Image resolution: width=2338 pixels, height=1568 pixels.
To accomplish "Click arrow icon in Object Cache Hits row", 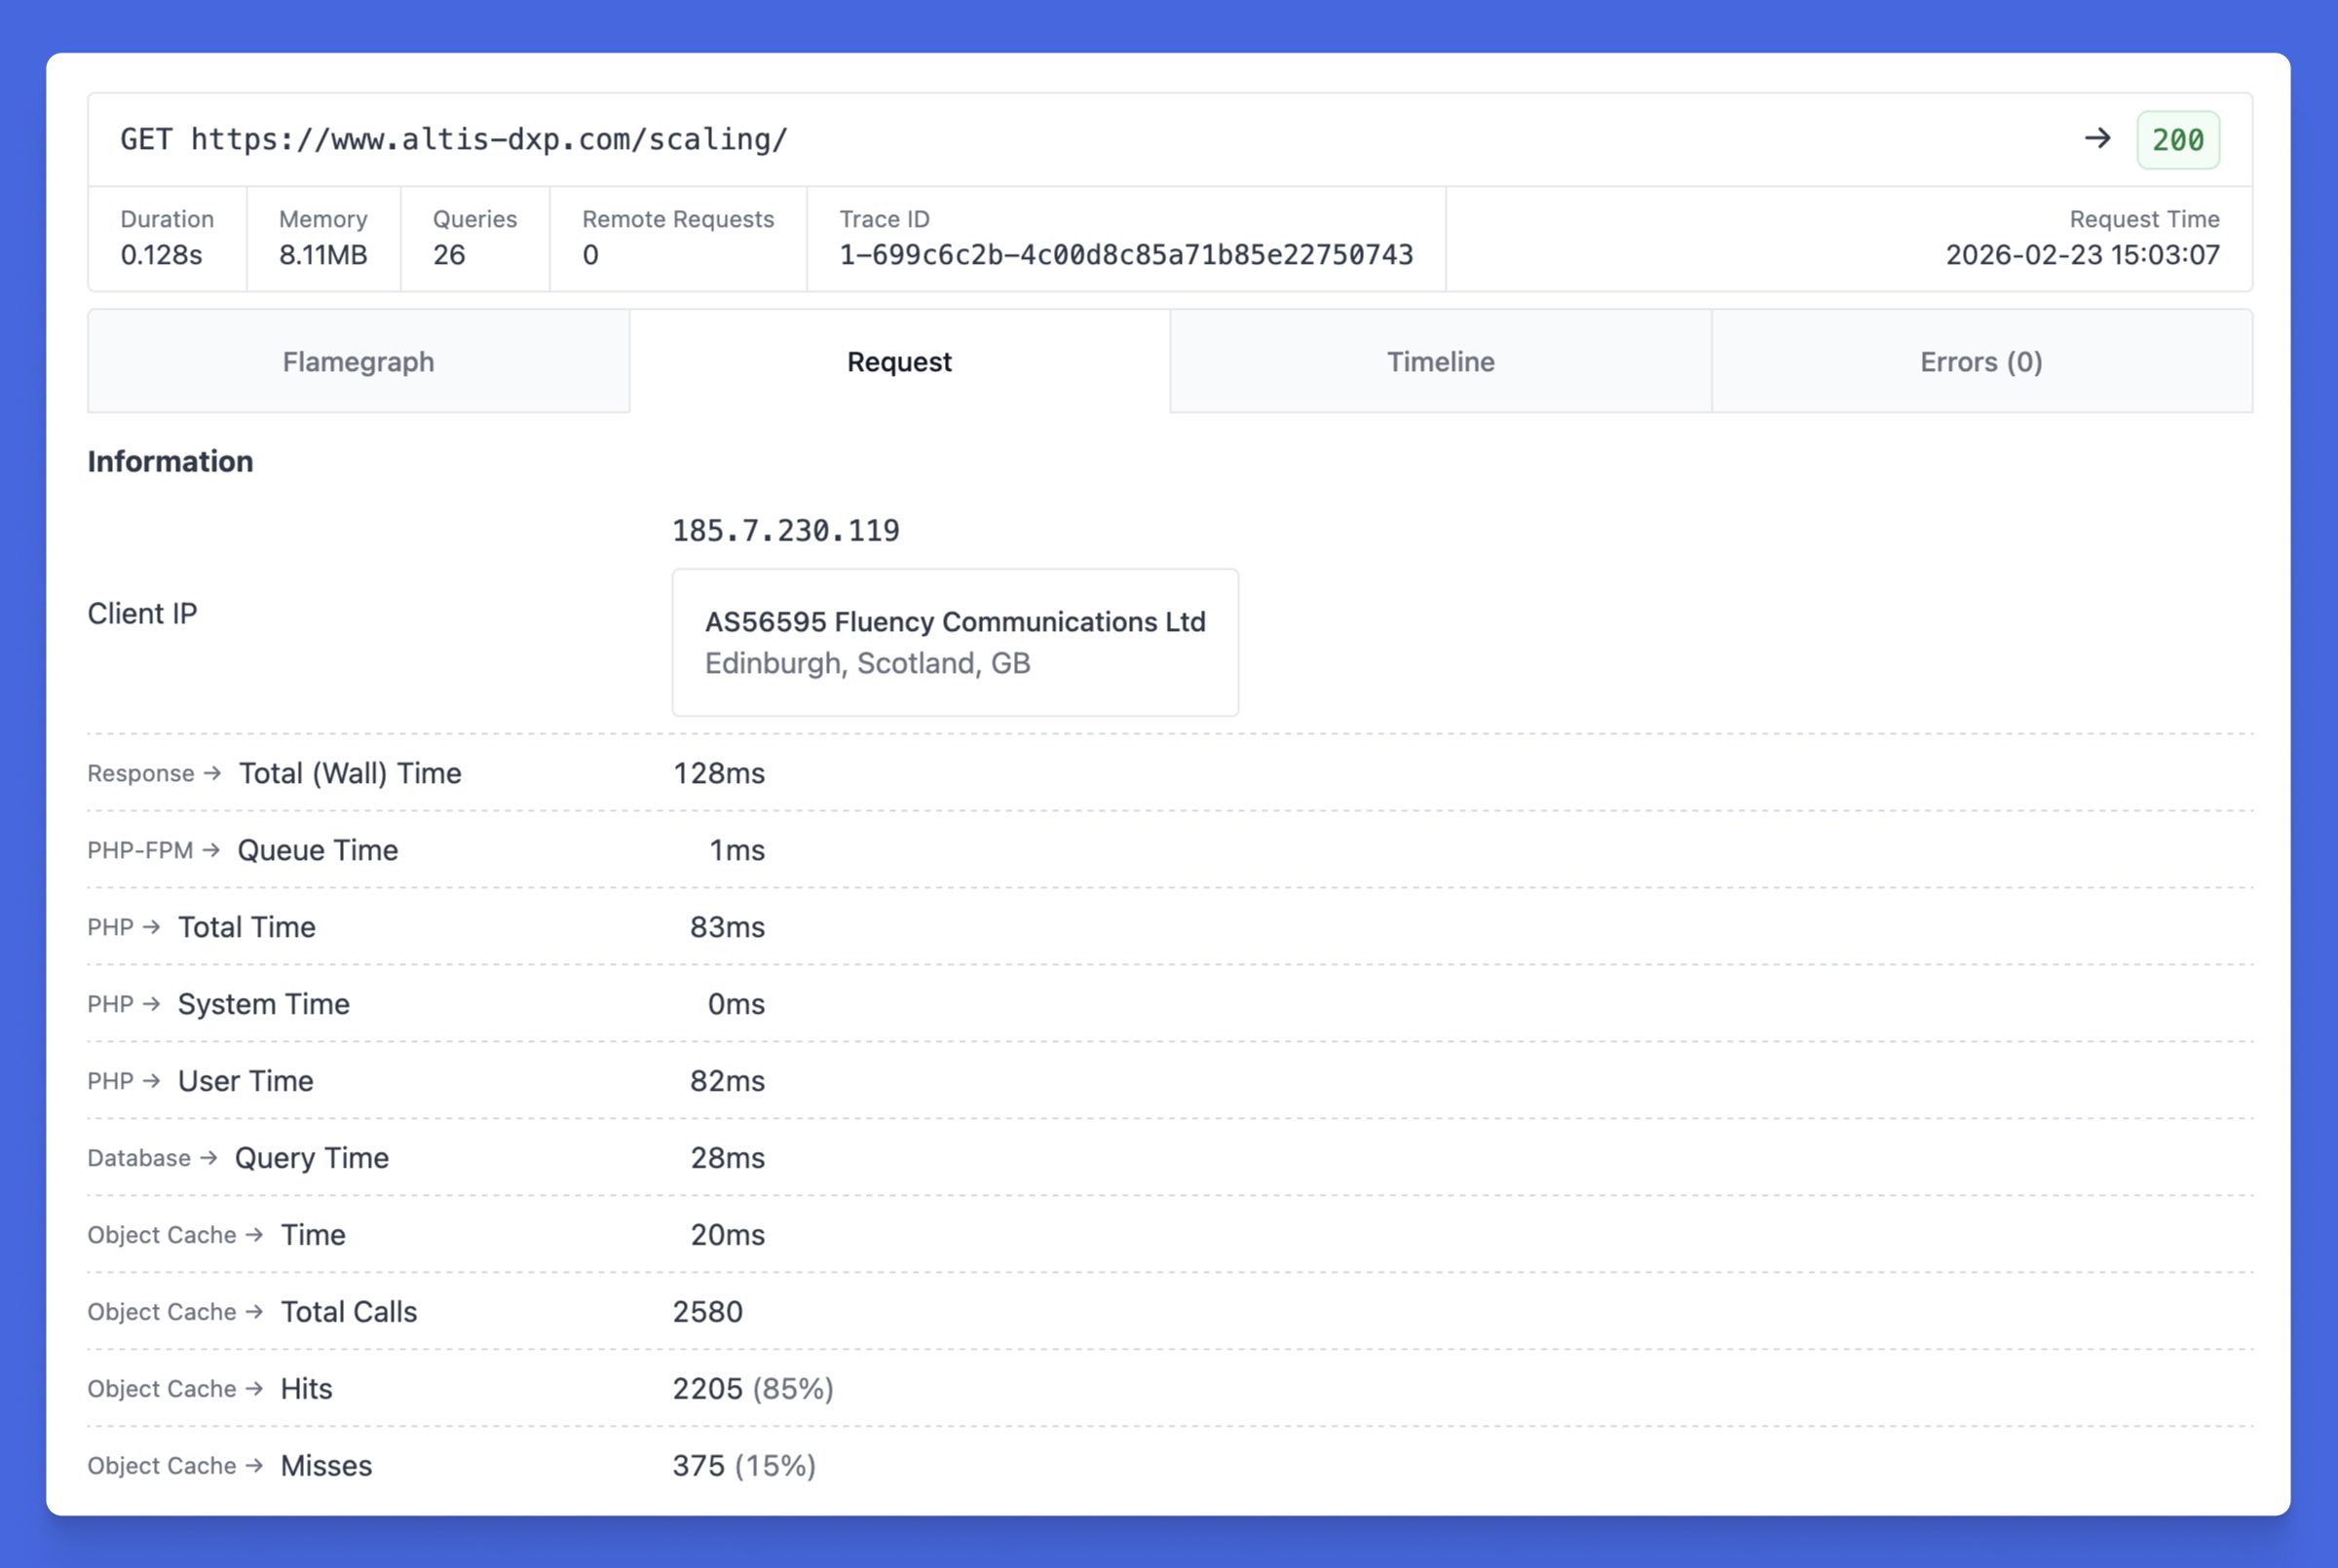I will [254, 1388].
